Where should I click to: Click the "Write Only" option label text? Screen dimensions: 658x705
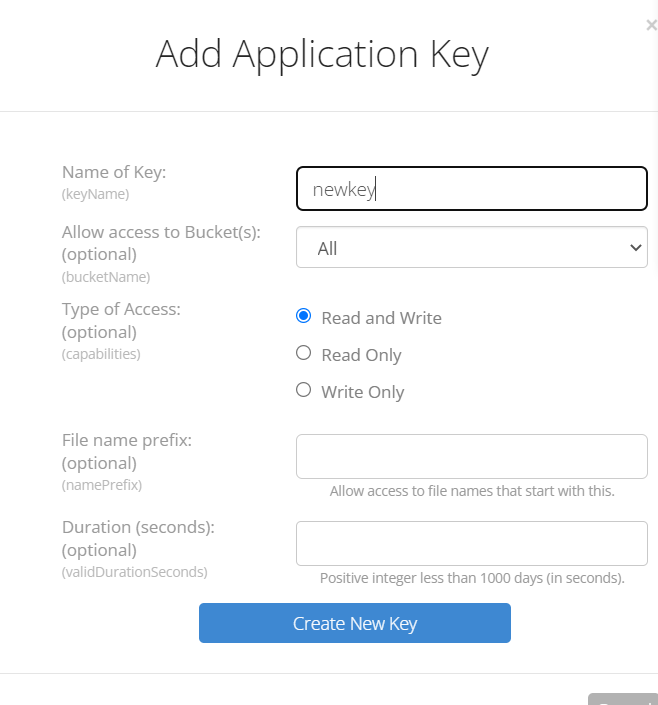pos(363,392)
